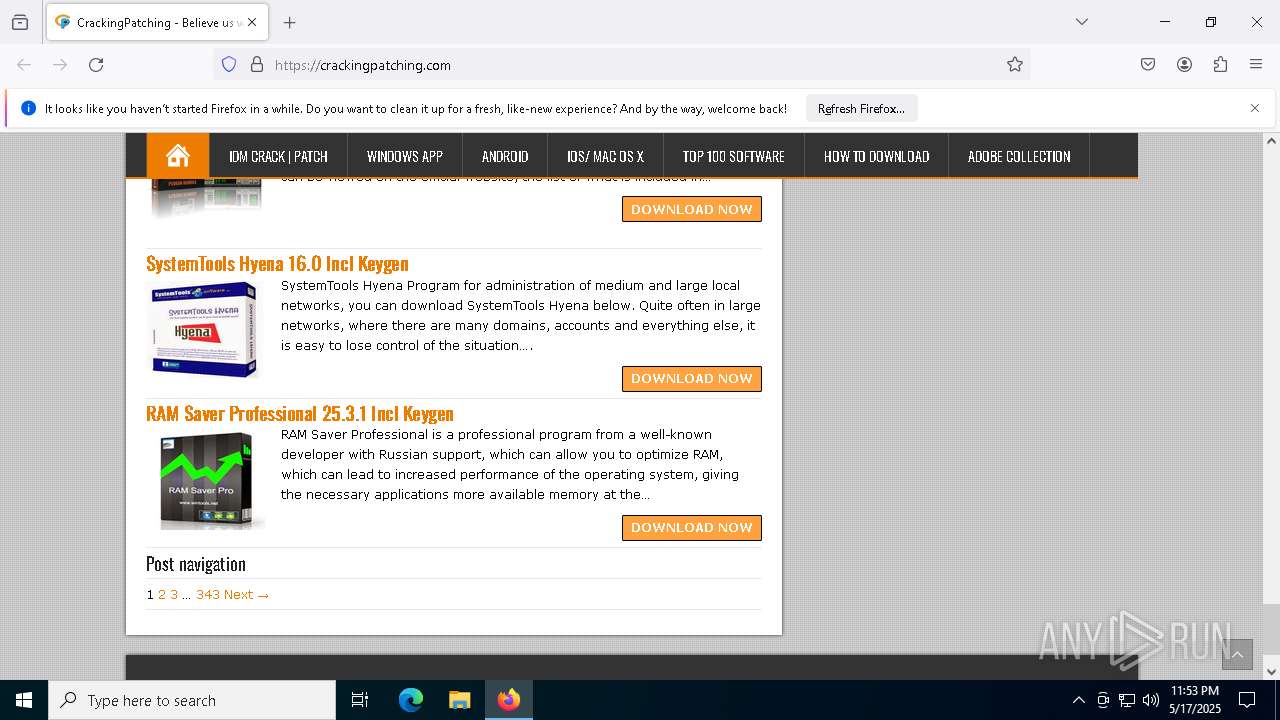Open File Explorer from taskbar
Viewport: 1280px width, 720px height.
click(459, 700)
